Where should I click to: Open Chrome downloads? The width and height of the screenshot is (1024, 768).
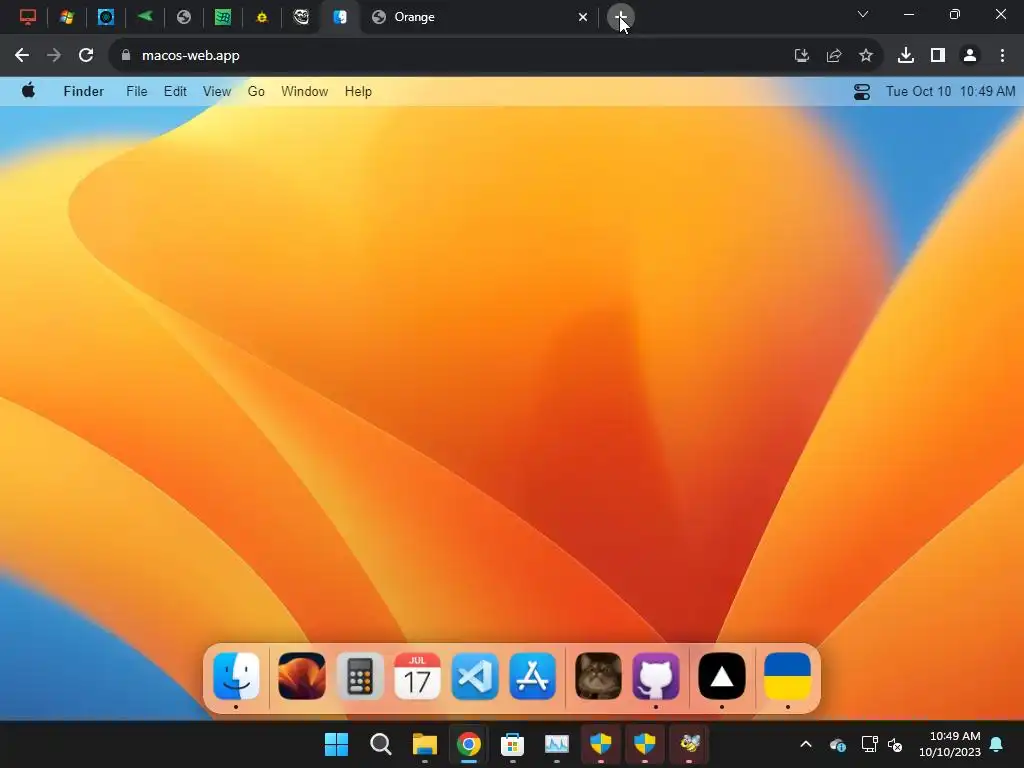[x=906, y=56]
